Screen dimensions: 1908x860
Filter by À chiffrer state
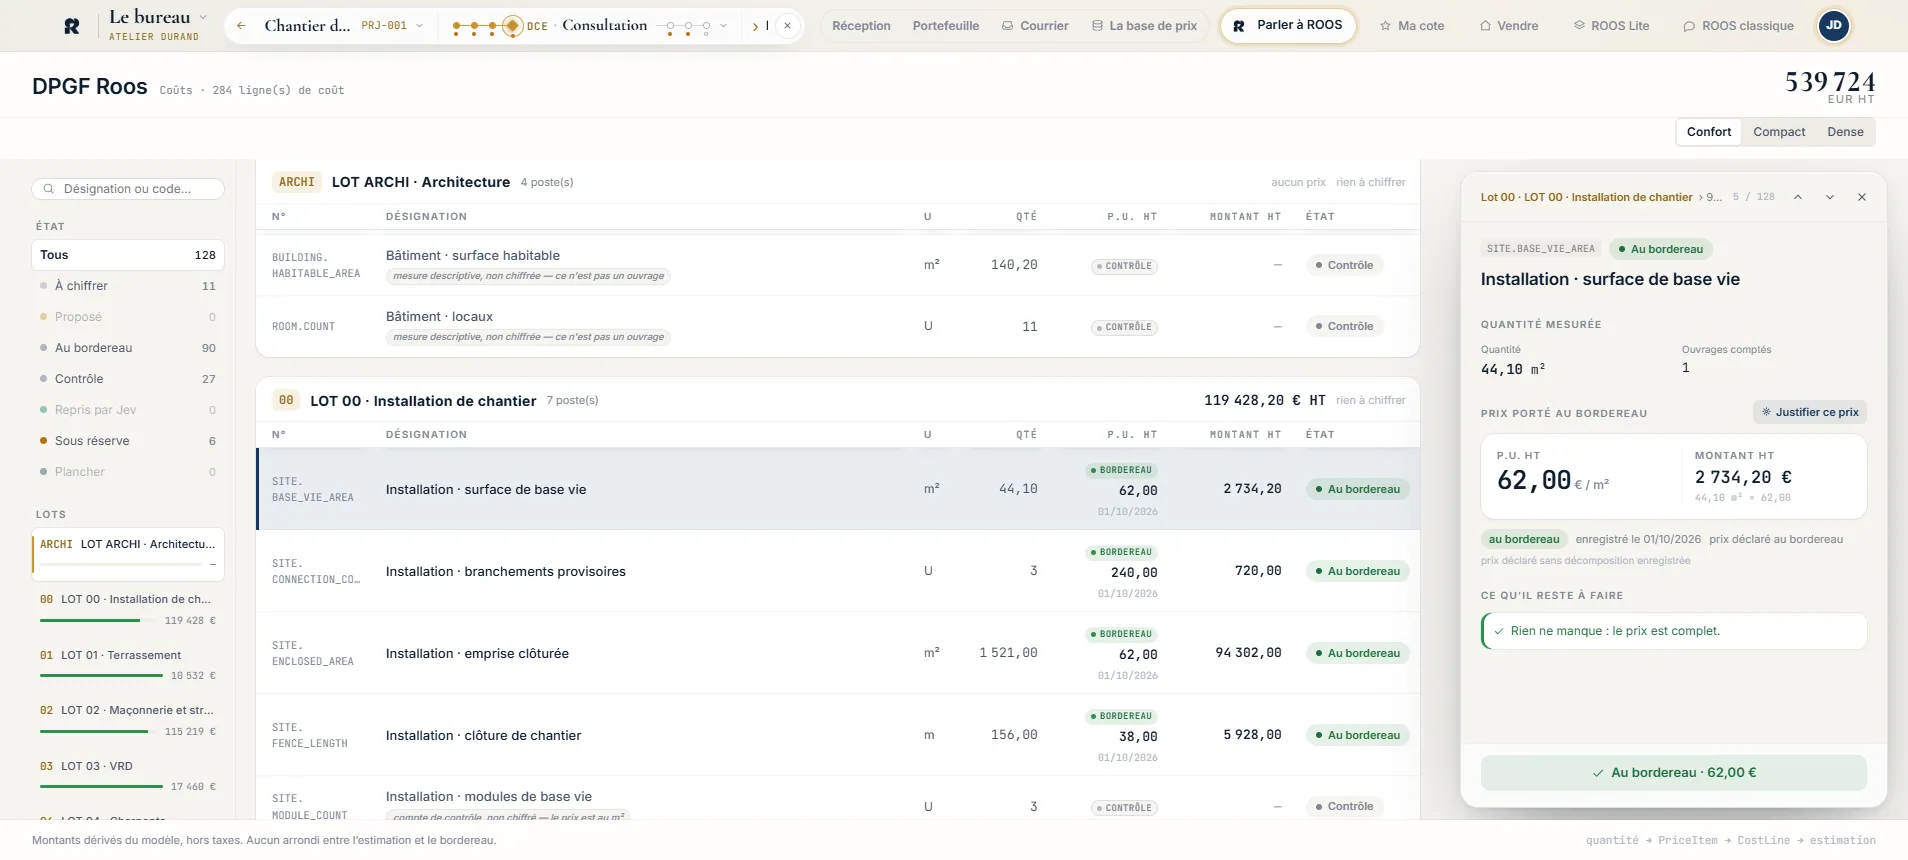(128, 286)
